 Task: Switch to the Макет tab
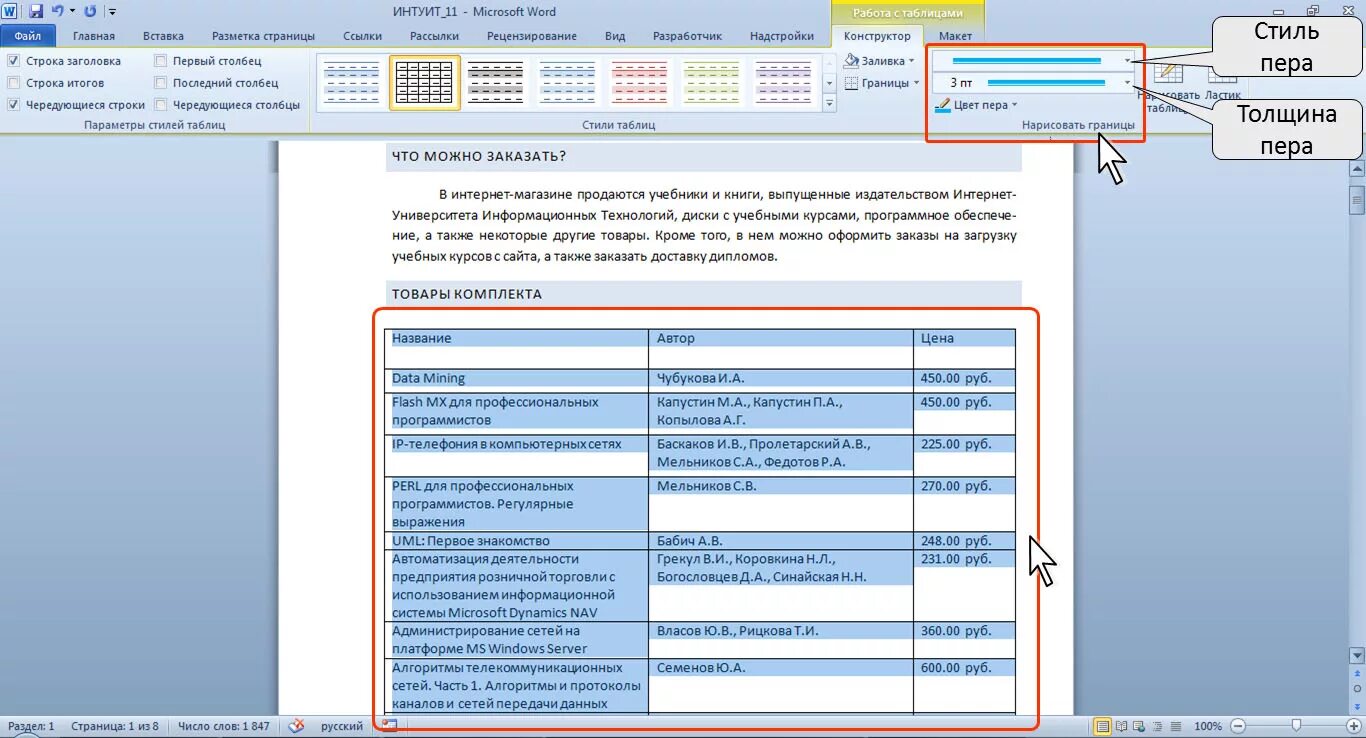(955, 35)
